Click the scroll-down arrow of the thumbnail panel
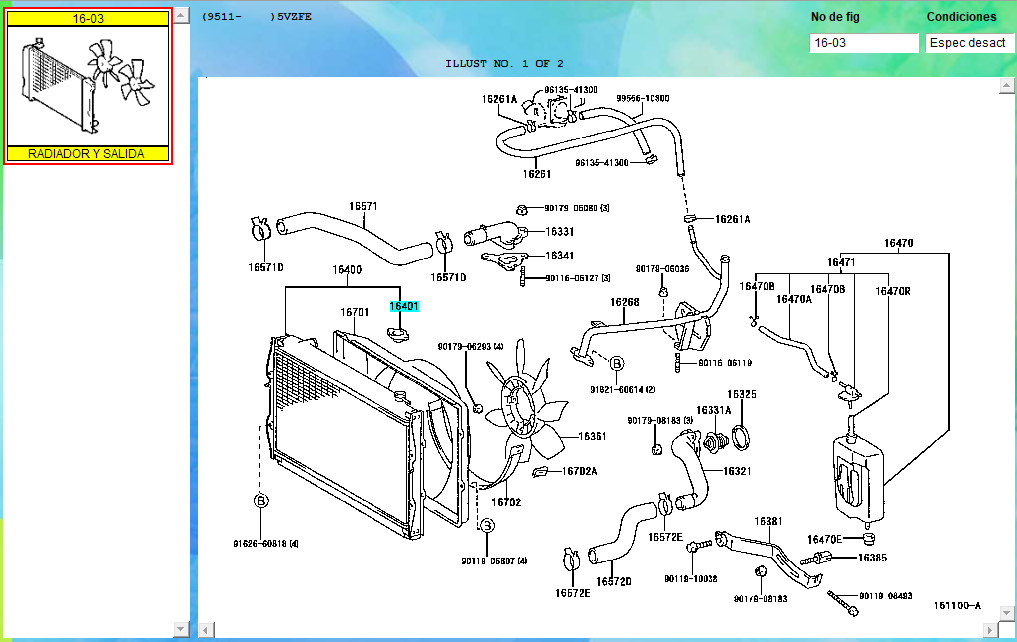 (x=181, y=628)
